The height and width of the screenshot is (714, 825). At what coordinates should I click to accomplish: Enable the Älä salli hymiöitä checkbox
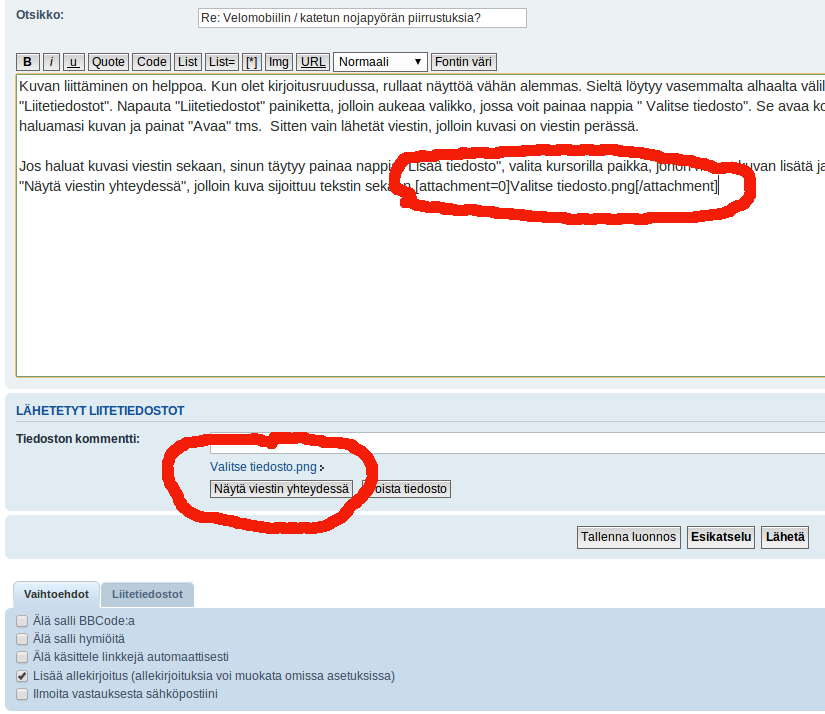(x=22, y=639)
